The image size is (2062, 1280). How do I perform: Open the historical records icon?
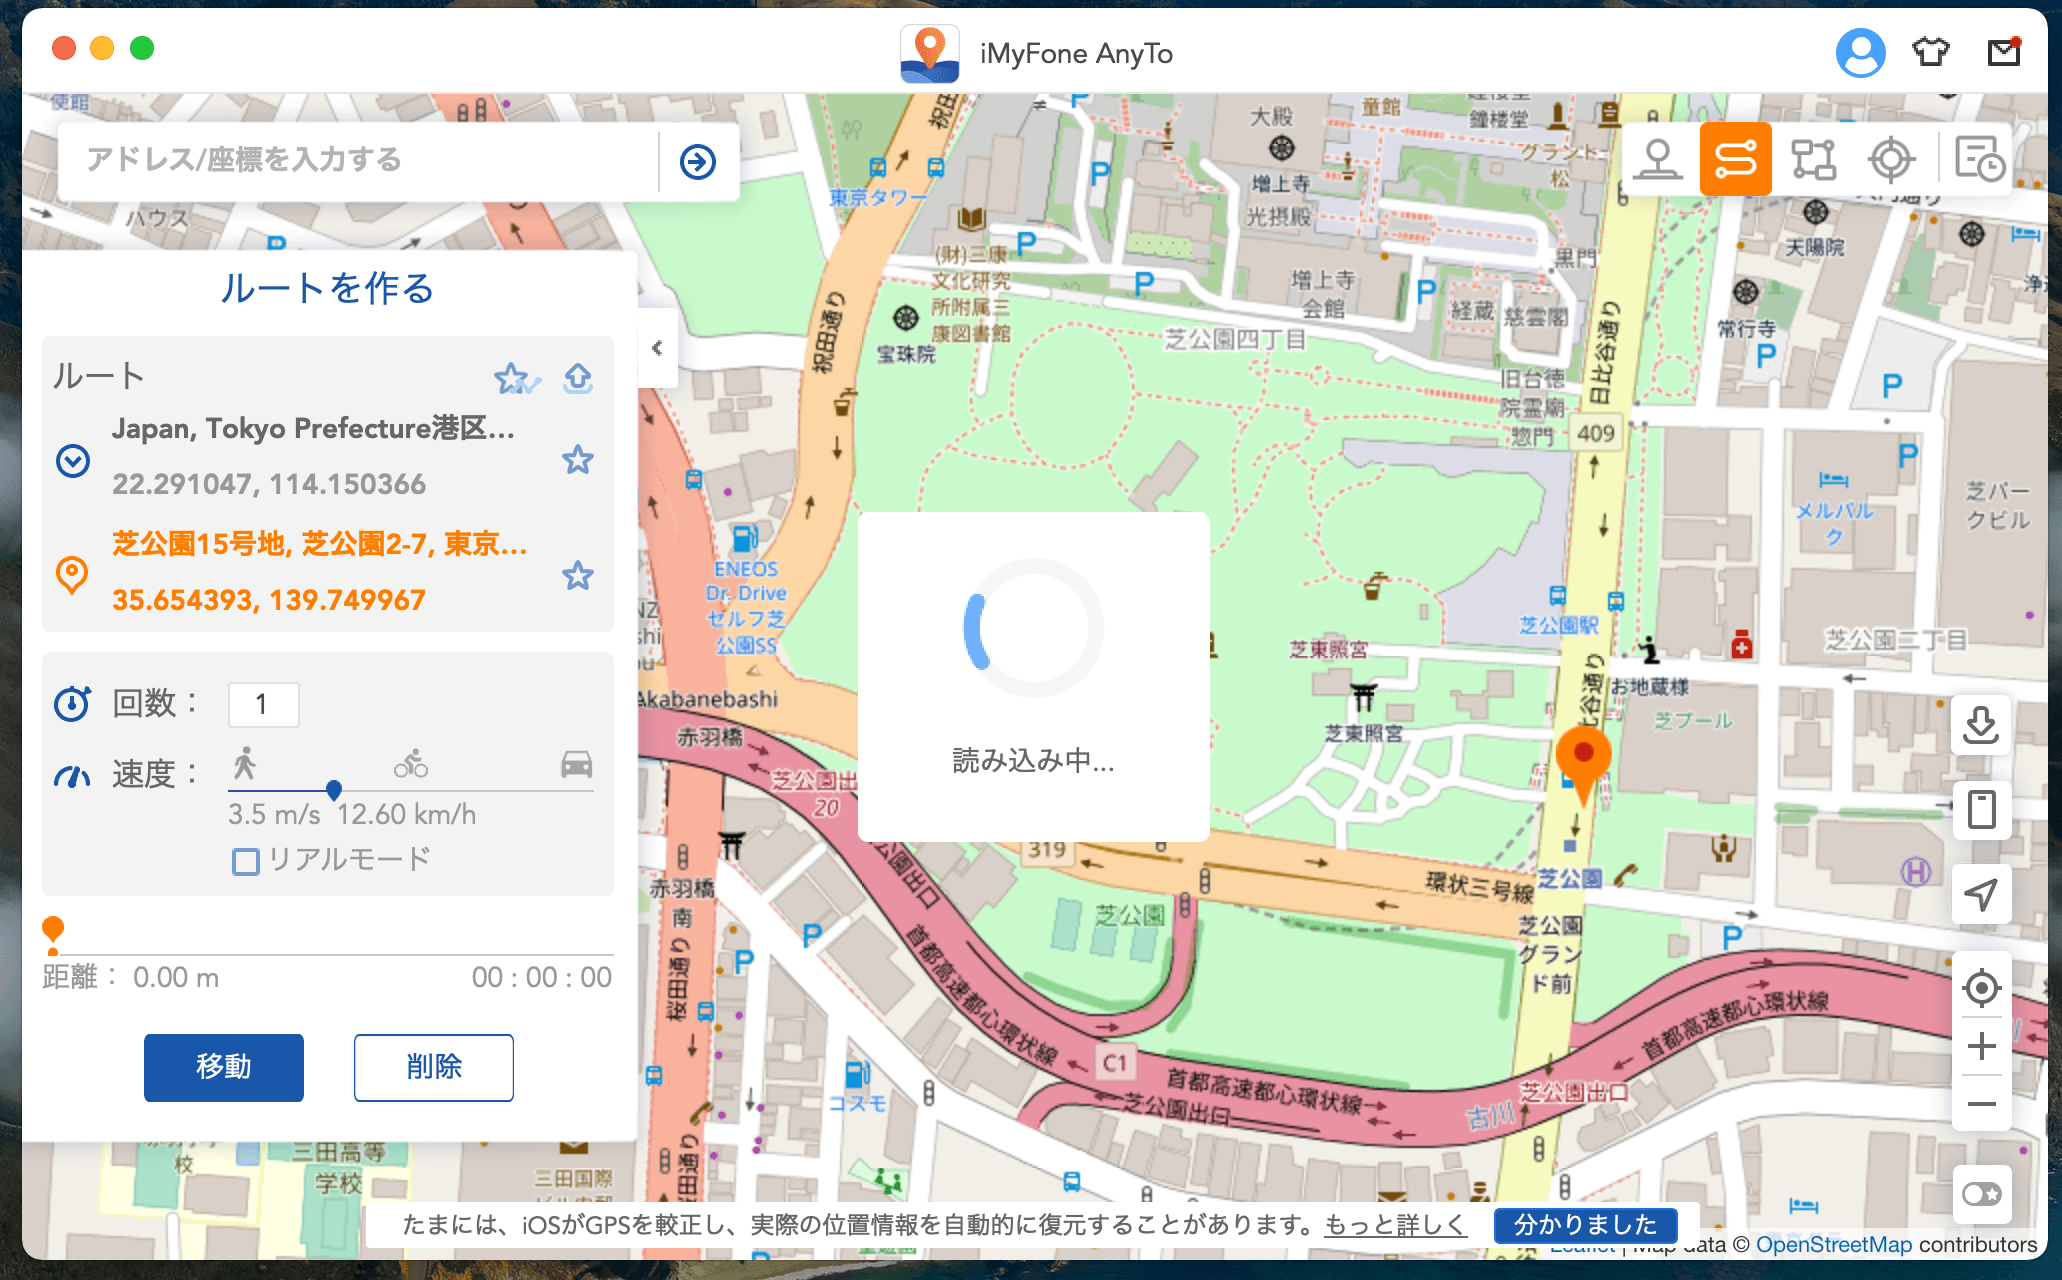click(1979, 159)
